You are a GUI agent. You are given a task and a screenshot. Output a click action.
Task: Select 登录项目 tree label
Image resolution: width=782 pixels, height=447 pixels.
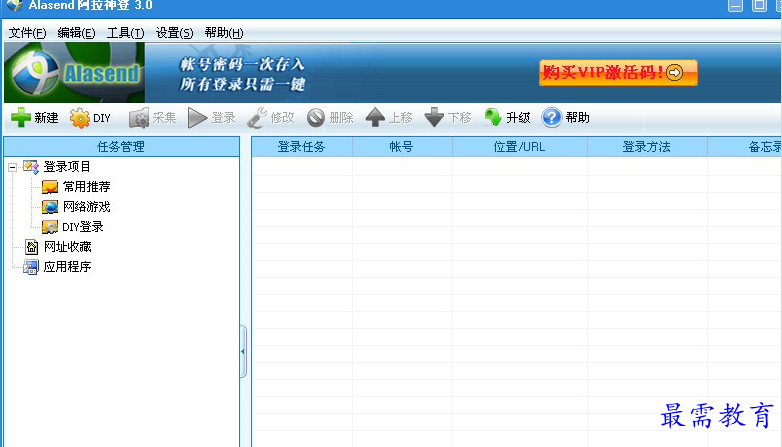tap(67, 167)
